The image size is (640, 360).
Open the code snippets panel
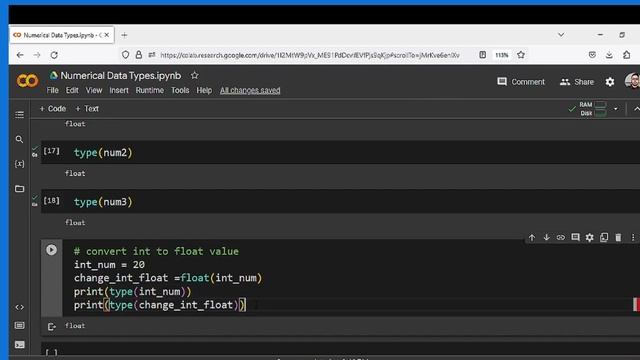19,307
